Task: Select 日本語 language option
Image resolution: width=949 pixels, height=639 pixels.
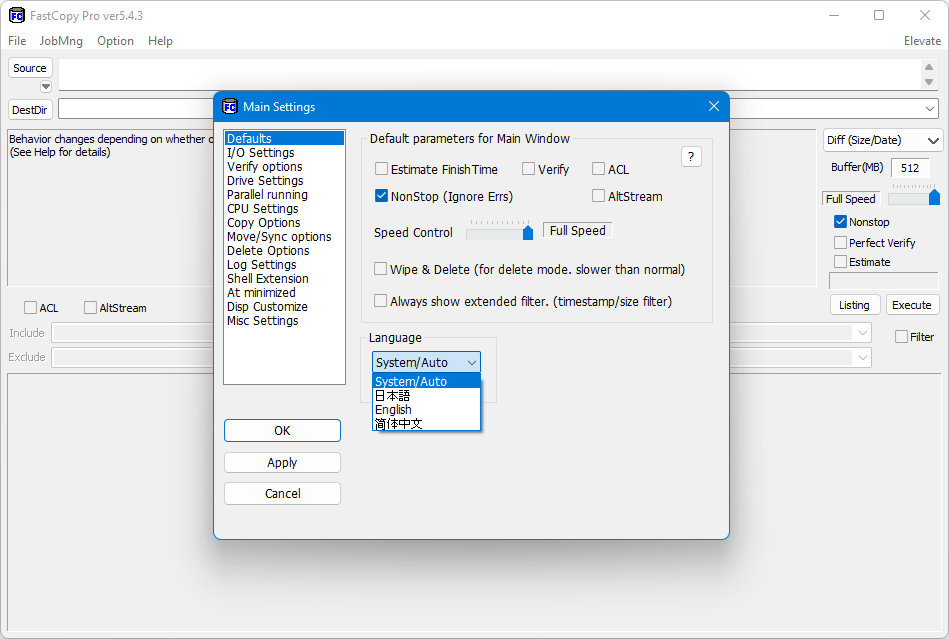Action: 426,396
